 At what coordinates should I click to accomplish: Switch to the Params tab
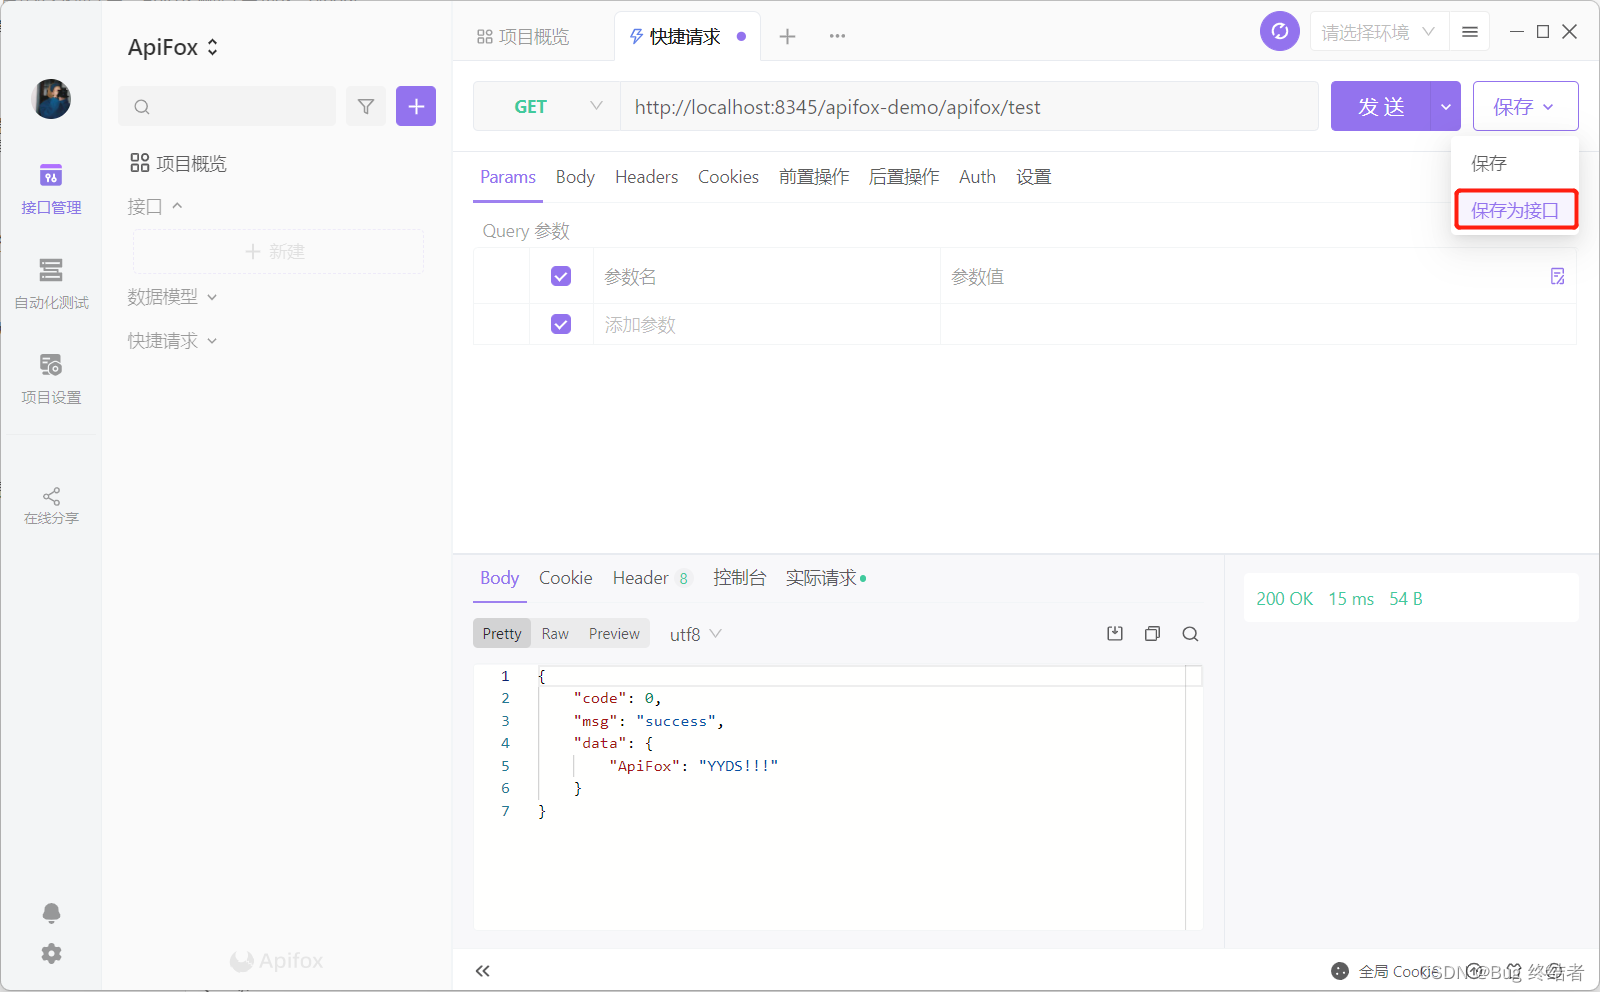[x=508, y=177]
